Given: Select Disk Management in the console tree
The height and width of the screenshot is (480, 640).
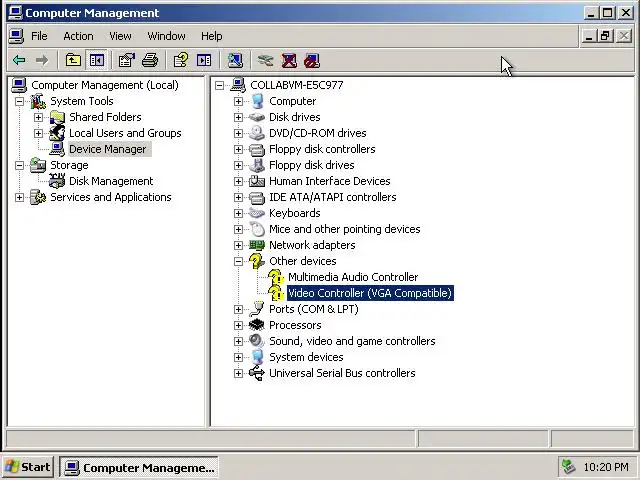Looking at the screenshot, I should (111, 181).
